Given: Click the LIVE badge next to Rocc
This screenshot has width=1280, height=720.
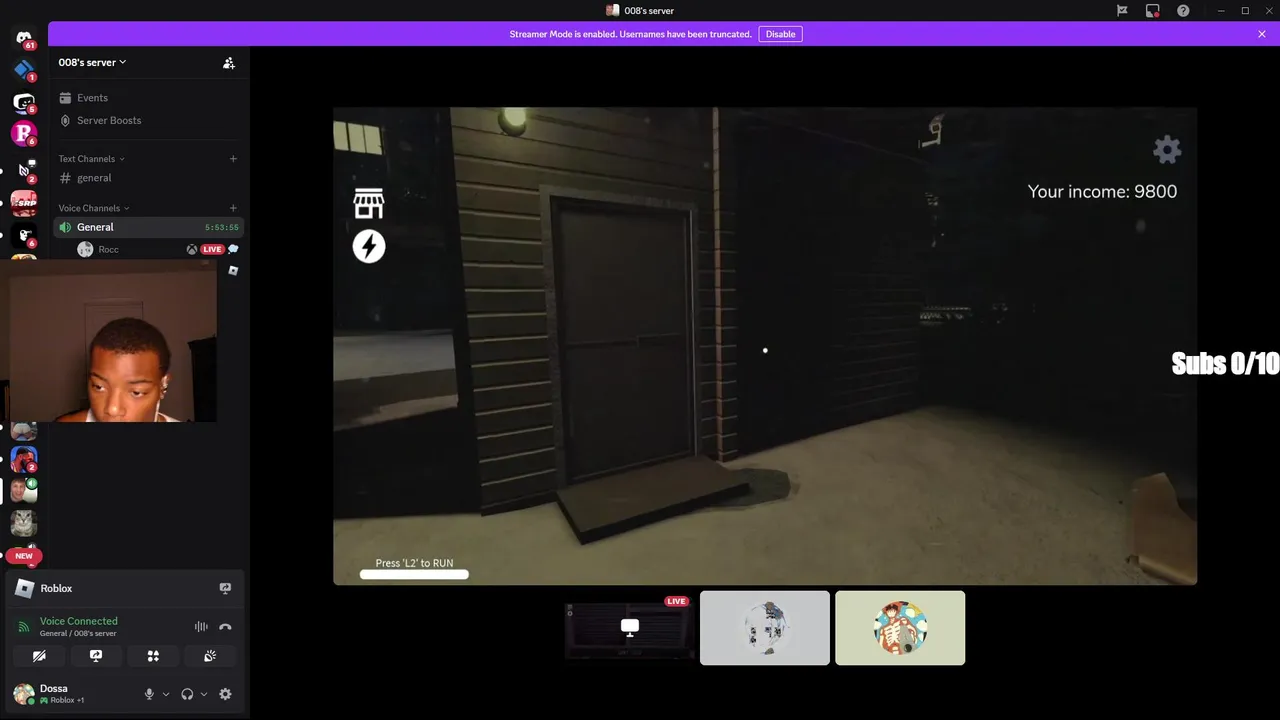Looking at the screenshot, I should point(212,249).
